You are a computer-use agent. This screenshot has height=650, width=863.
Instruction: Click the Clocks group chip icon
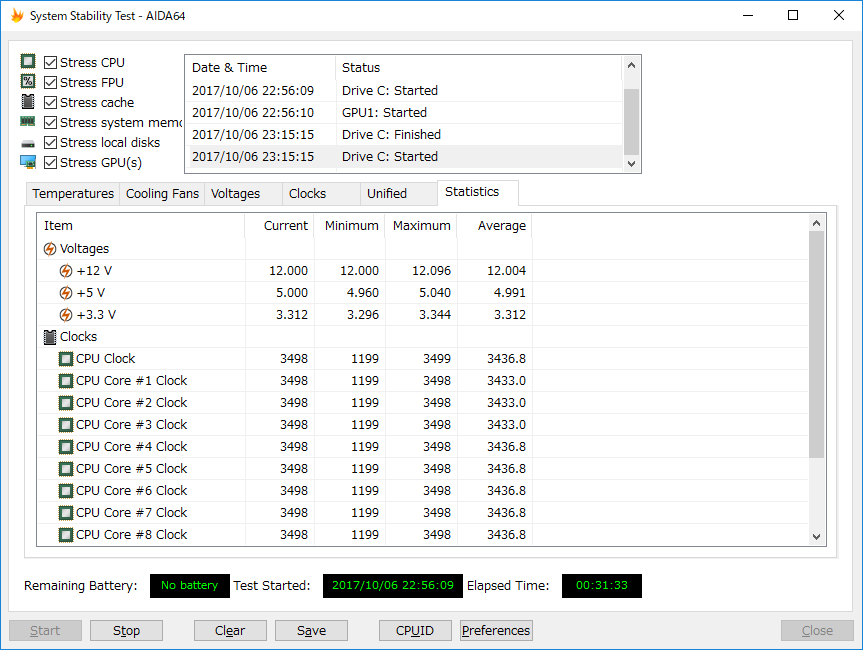pyautogui.click(x=50, y=337)
